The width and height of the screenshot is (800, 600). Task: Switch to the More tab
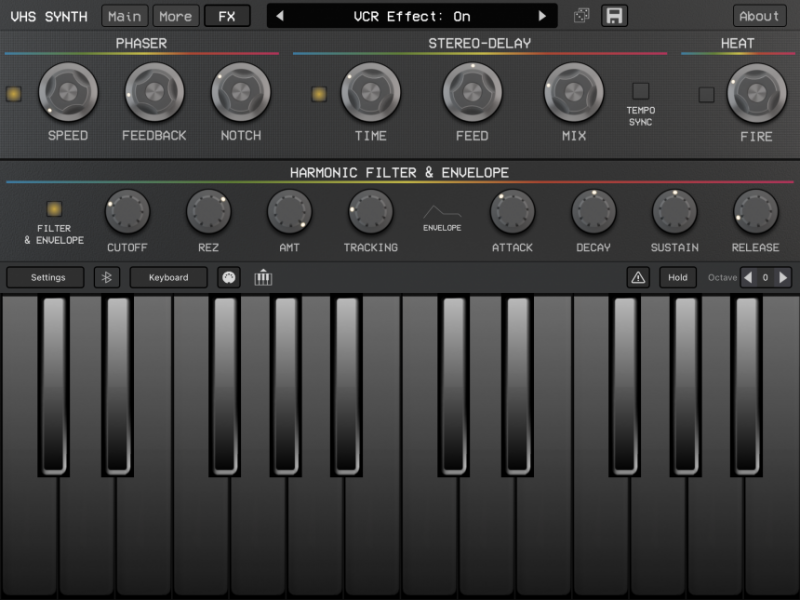(x=176, y=15)
